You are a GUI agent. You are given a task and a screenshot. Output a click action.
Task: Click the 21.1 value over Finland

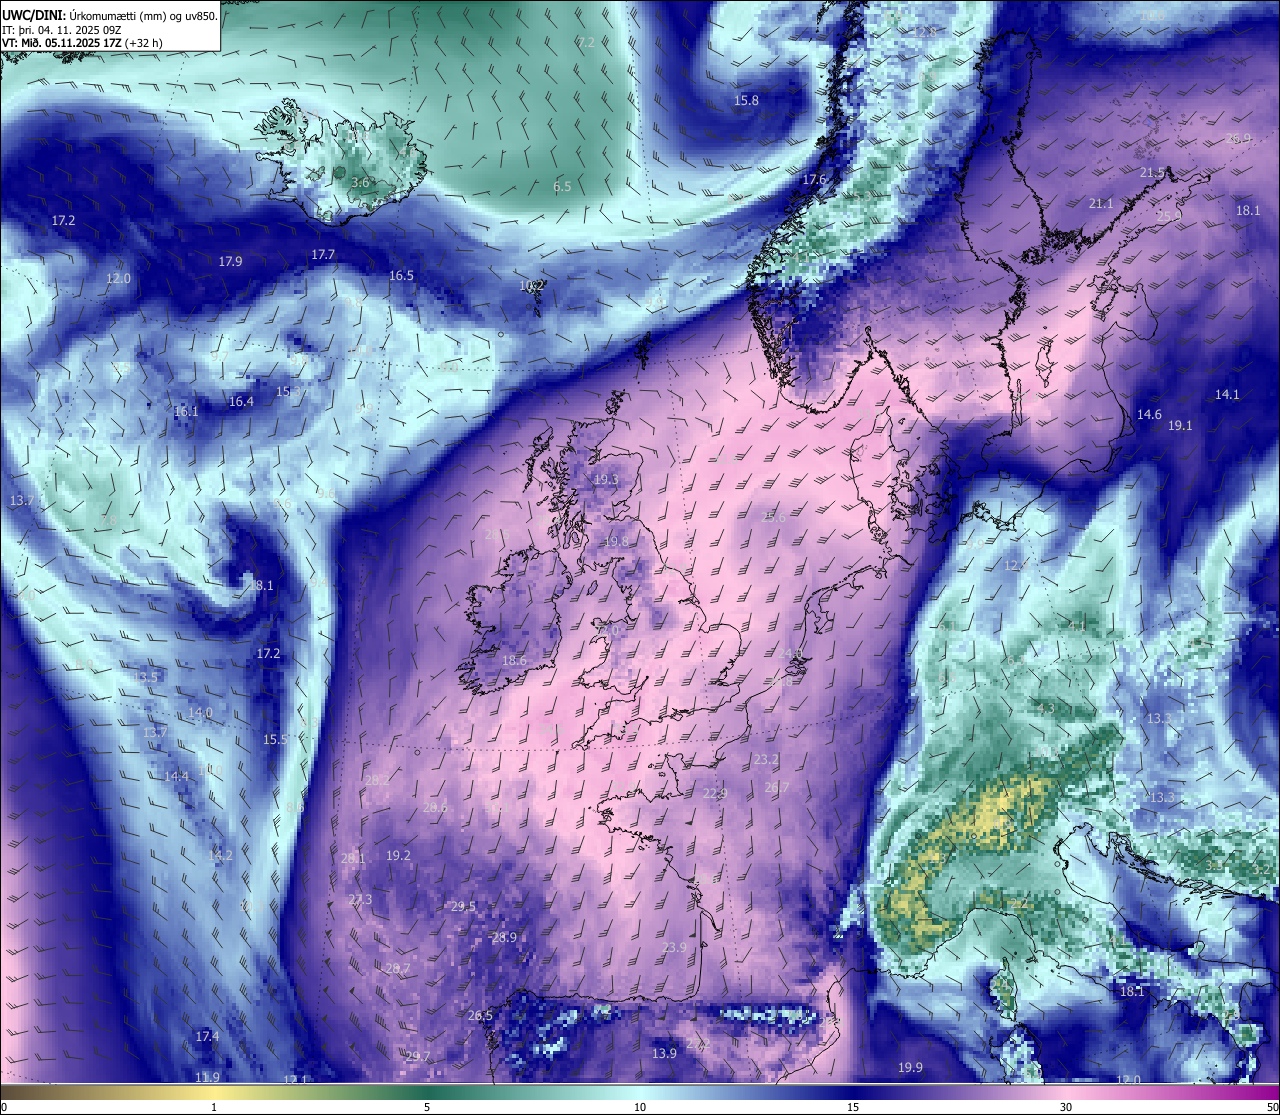[1100, 203]
